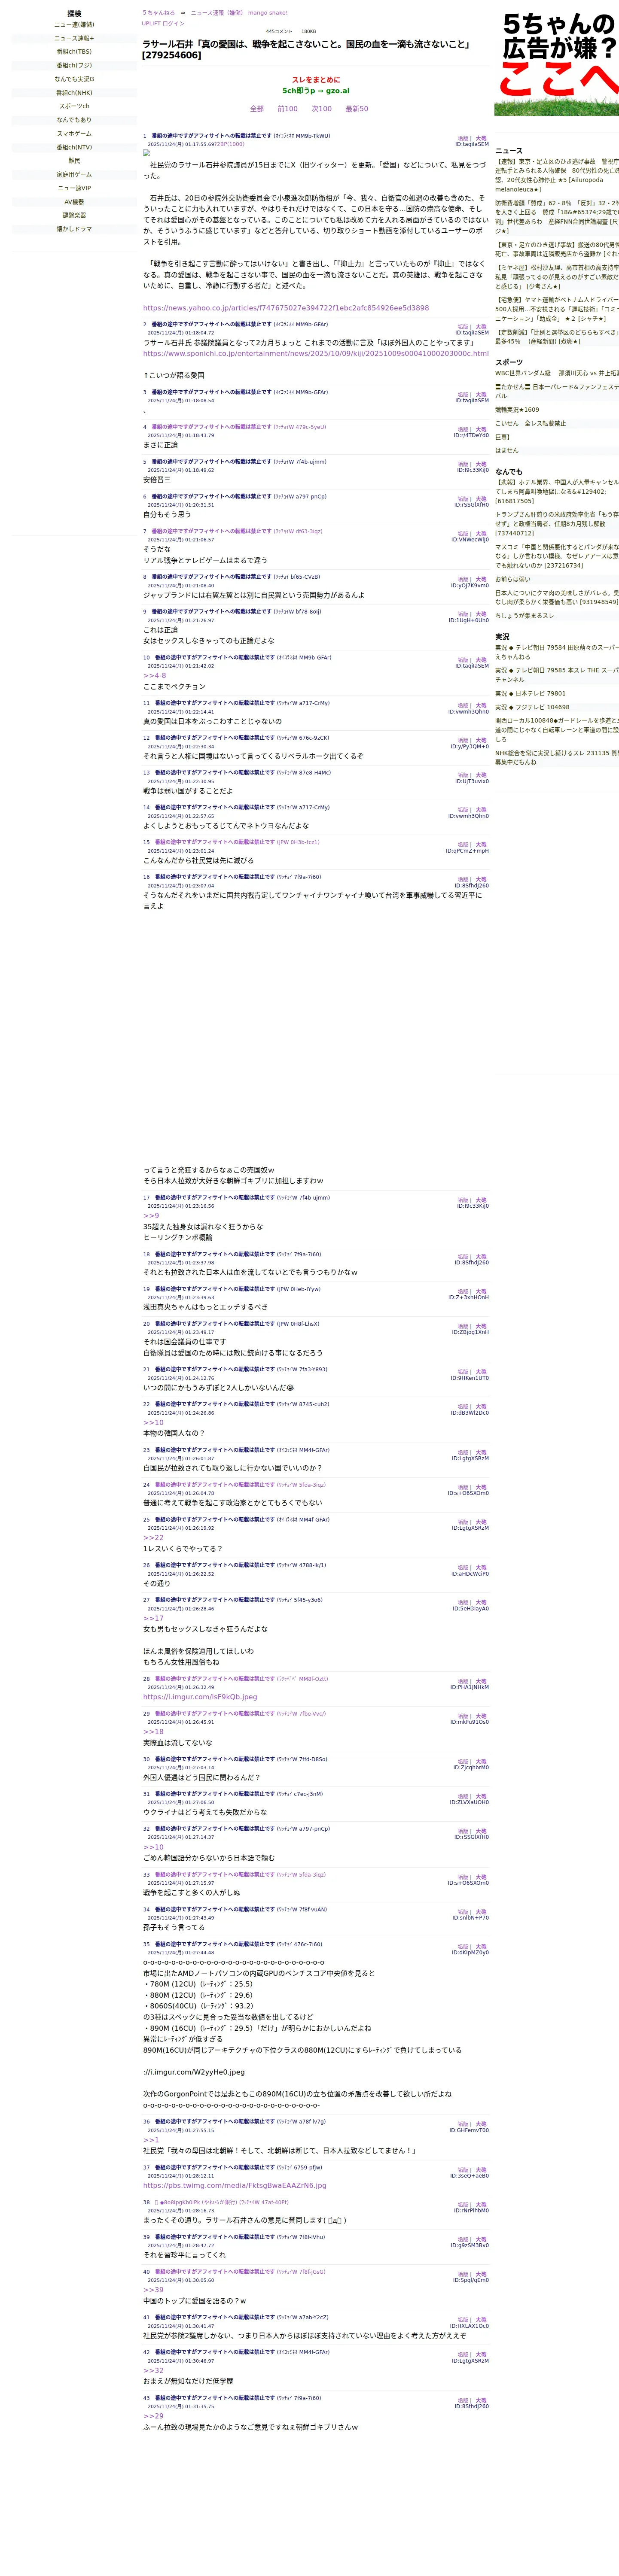Open はません sports link

tap(507, 451)
